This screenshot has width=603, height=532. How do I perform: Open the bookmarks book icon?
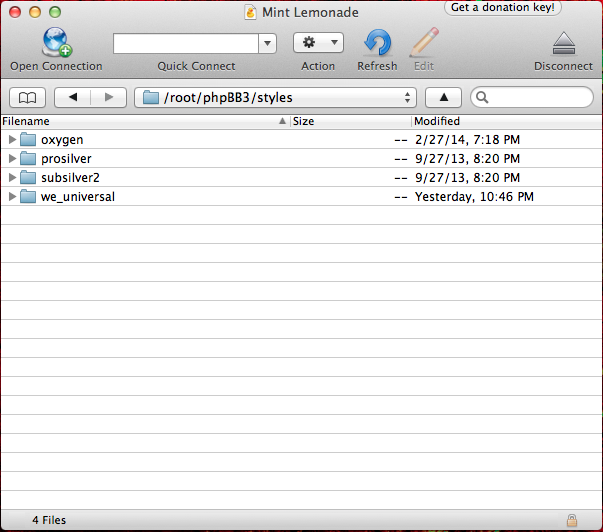click(x=27, y=98)
